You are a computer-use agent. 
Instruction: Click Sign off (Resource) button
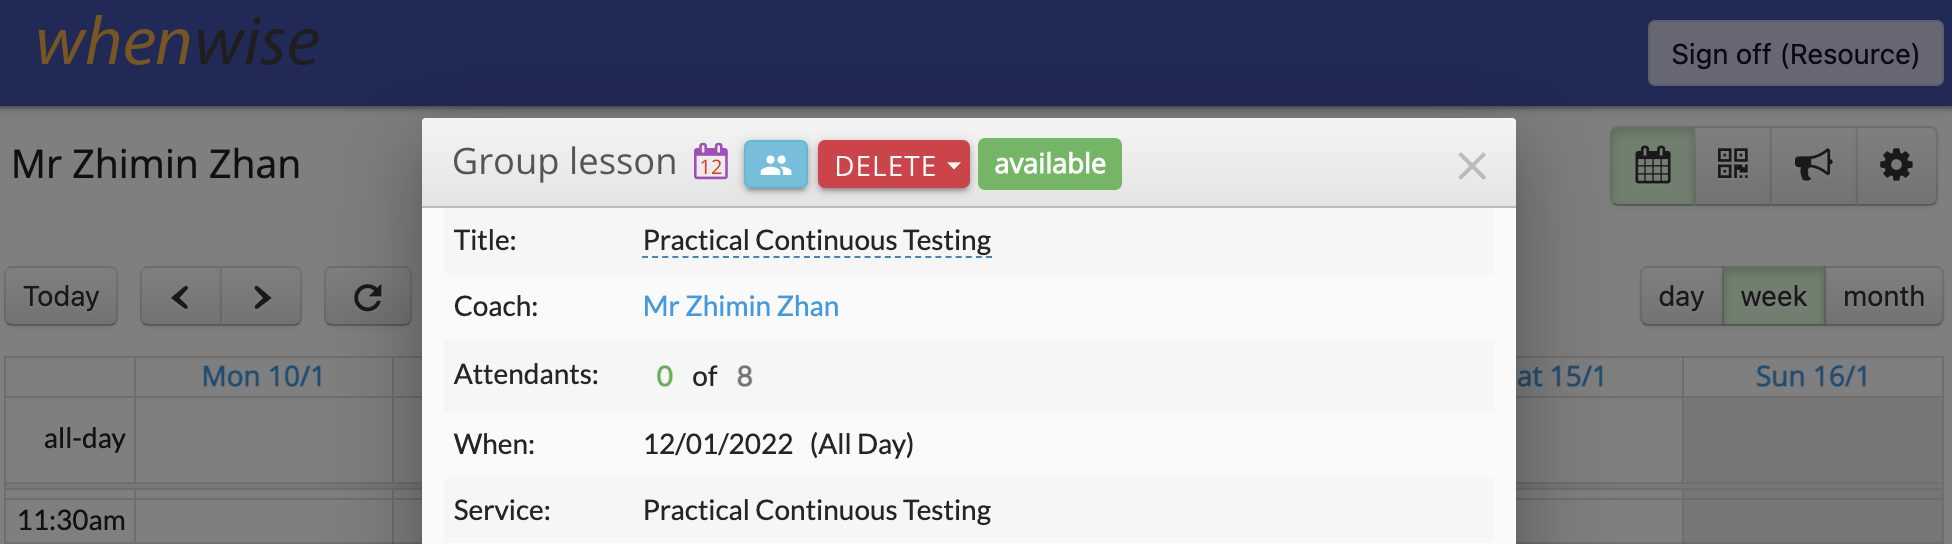[x=1795, y=54]
